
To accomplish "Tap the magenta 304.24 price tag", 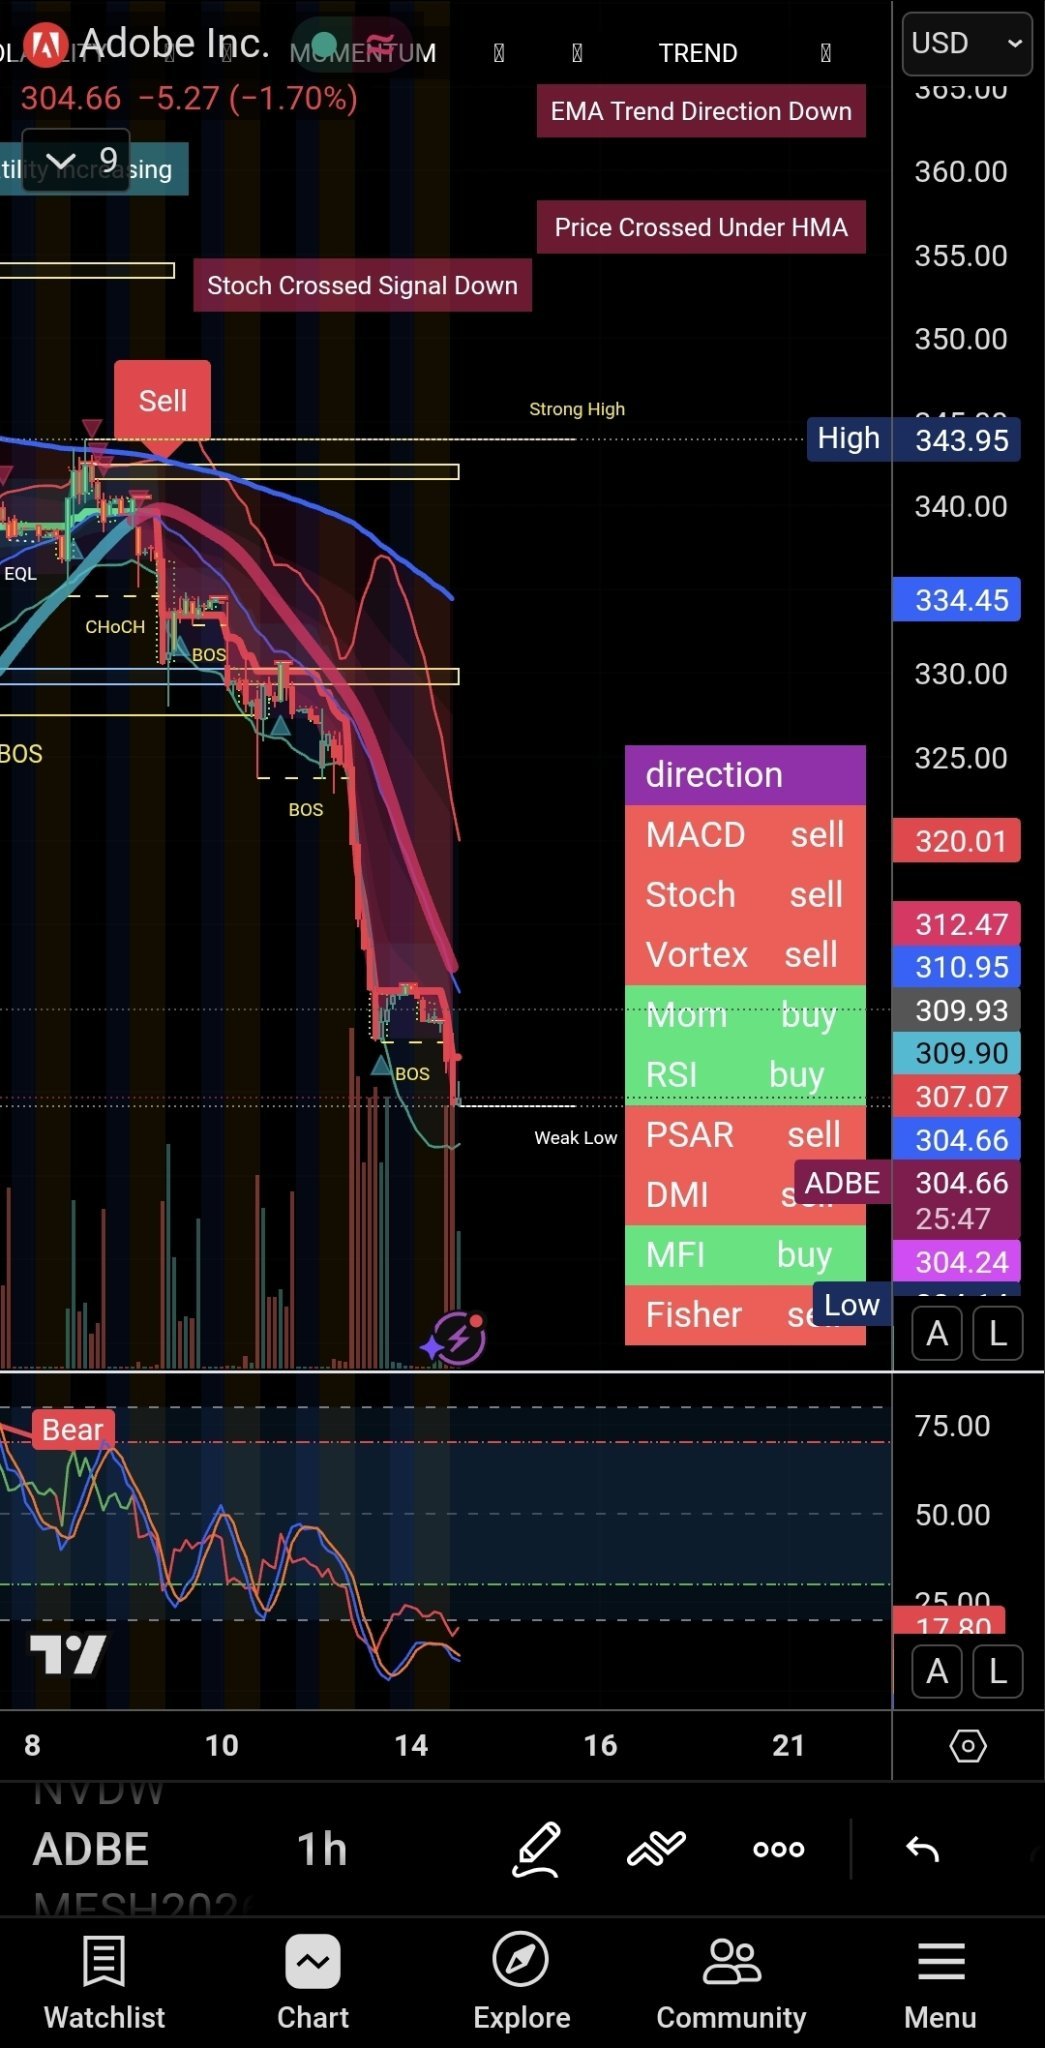I will pyautogui.click(x=956, y=1262).
